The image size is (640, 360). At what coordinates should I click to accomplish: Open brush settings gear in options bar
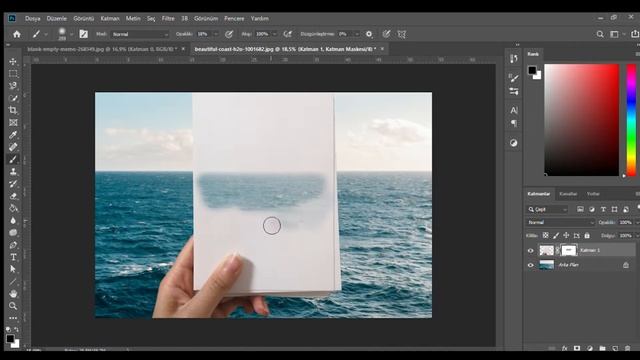pos(369,34)
